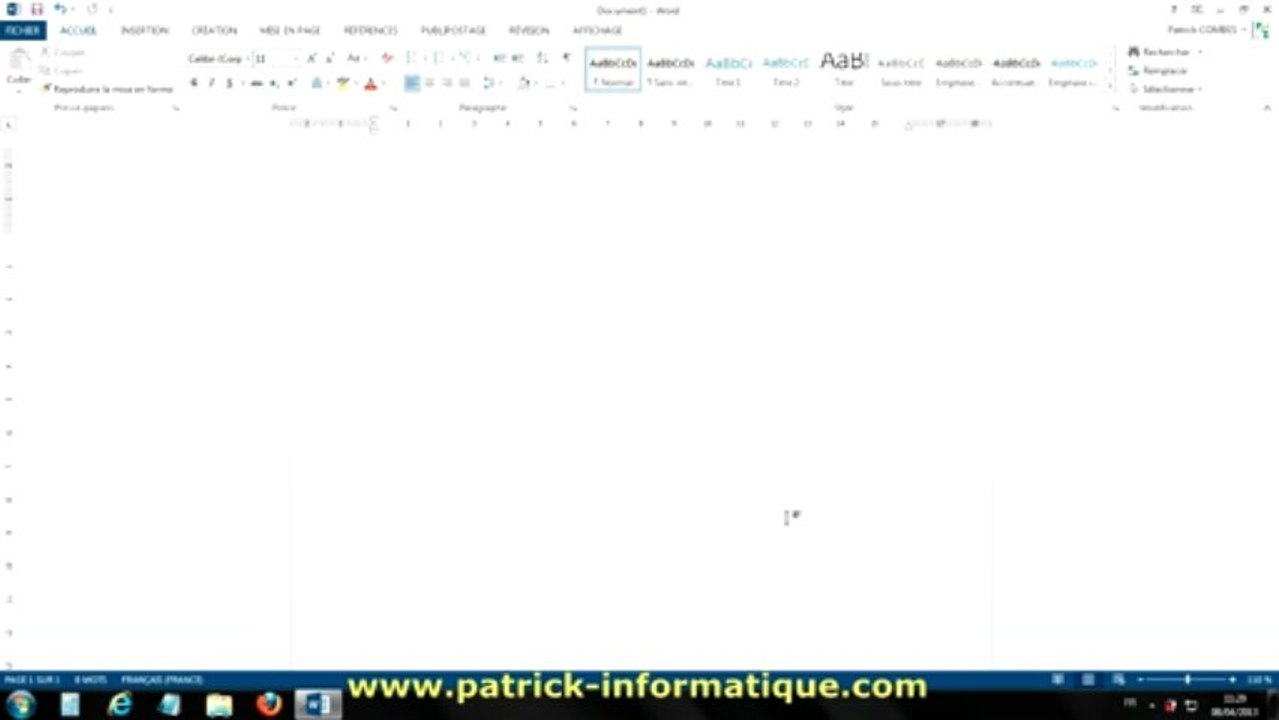
Task: Click the decrease indent icon
Action: click(x=498, y=59)
